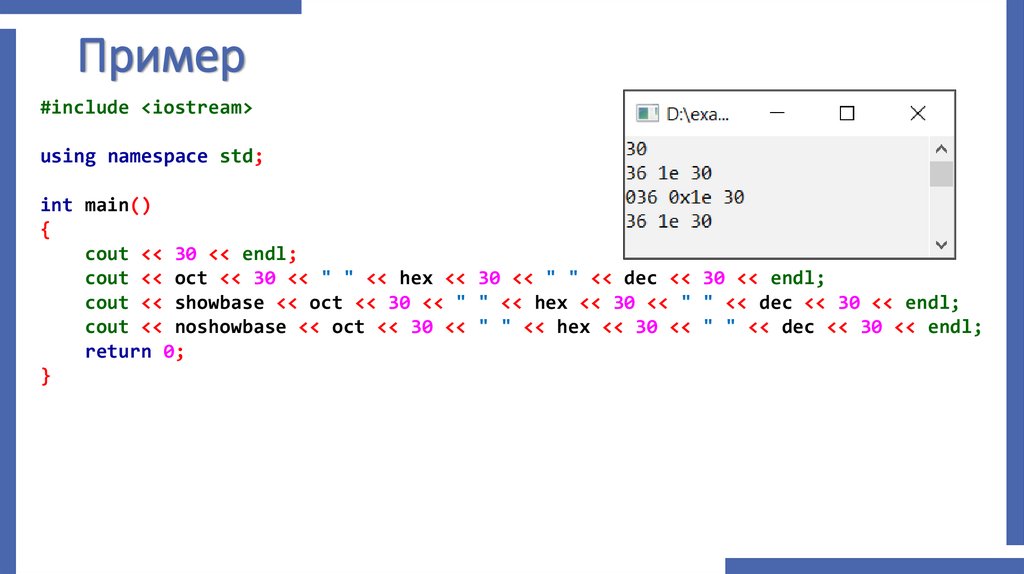Click the console scrollbar up arrow
Viewport: 1024px width, 574px height.
click(941, 149)
